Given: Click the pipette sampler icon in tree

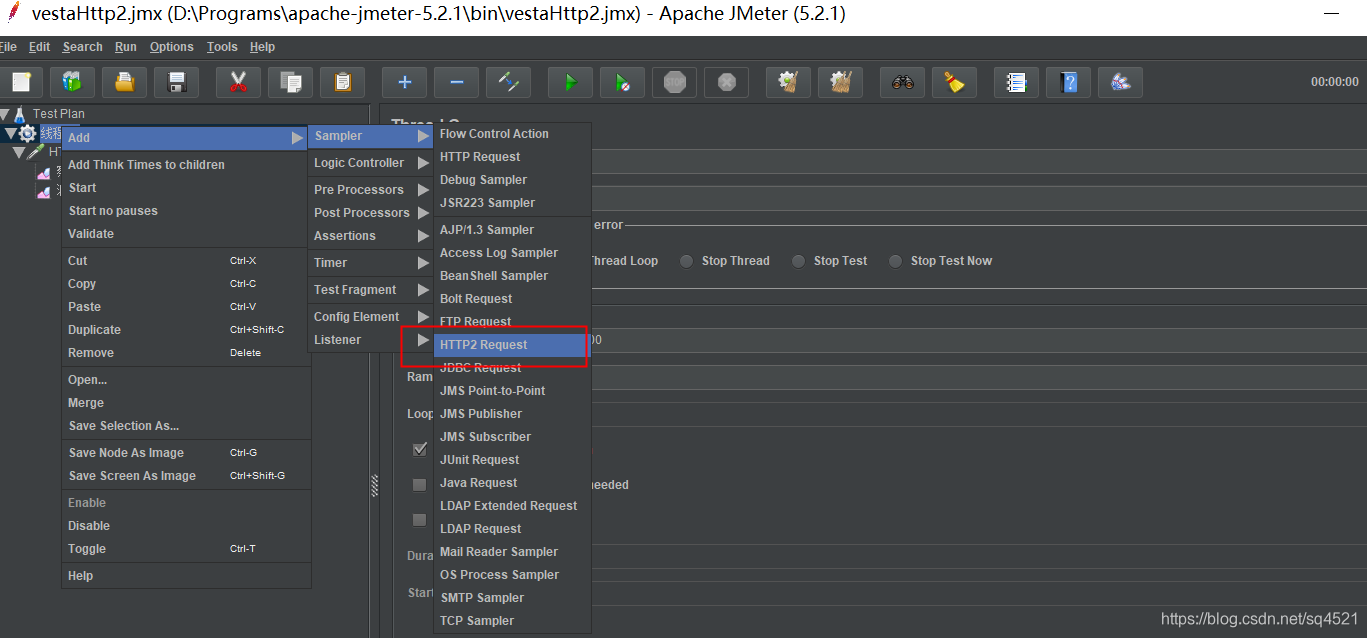Looking at the screenshot, I should (x=35, y=152).
